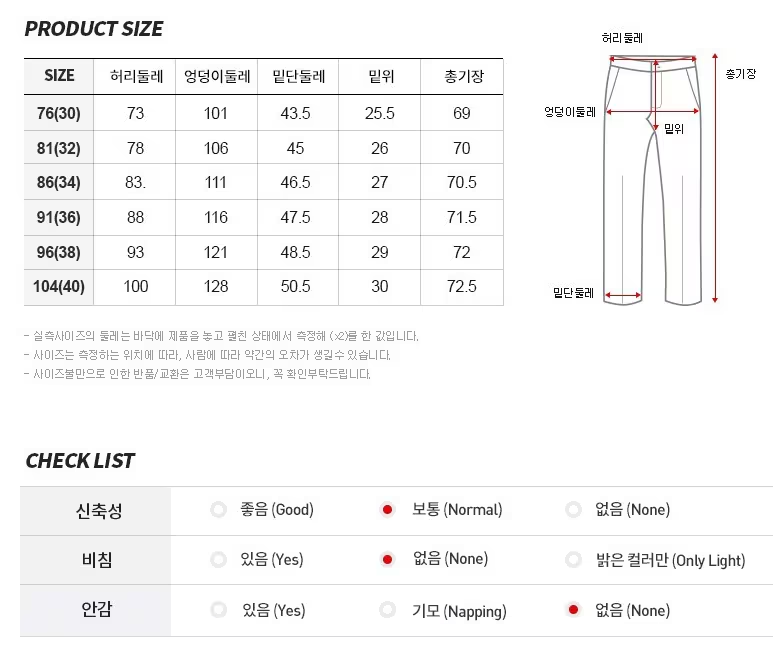The width and height of the screenshot is (773, 649).
Task: Click the 밑위 label on the diagram
Action: pos(673,129)
